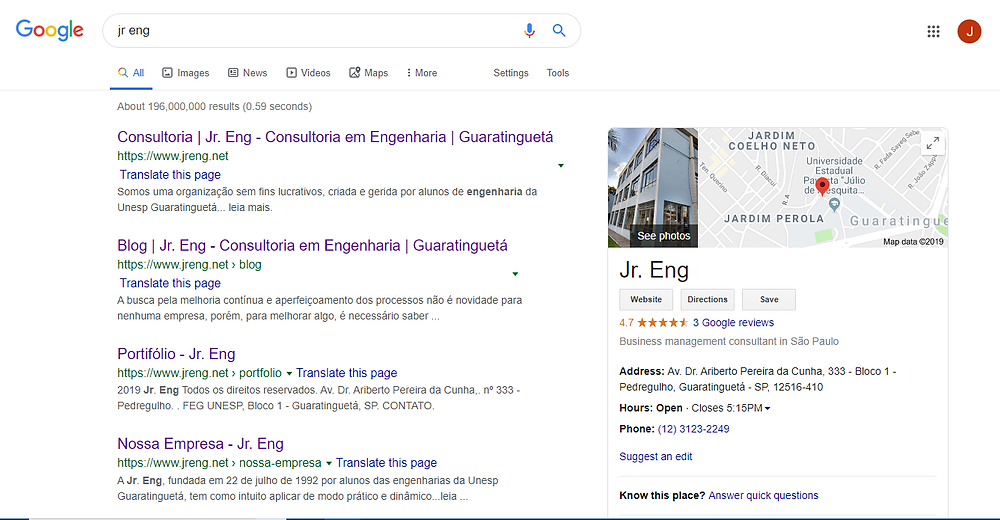Click the Save button in the knowledge panel
1000x520 pixels.
pos(769,299)
